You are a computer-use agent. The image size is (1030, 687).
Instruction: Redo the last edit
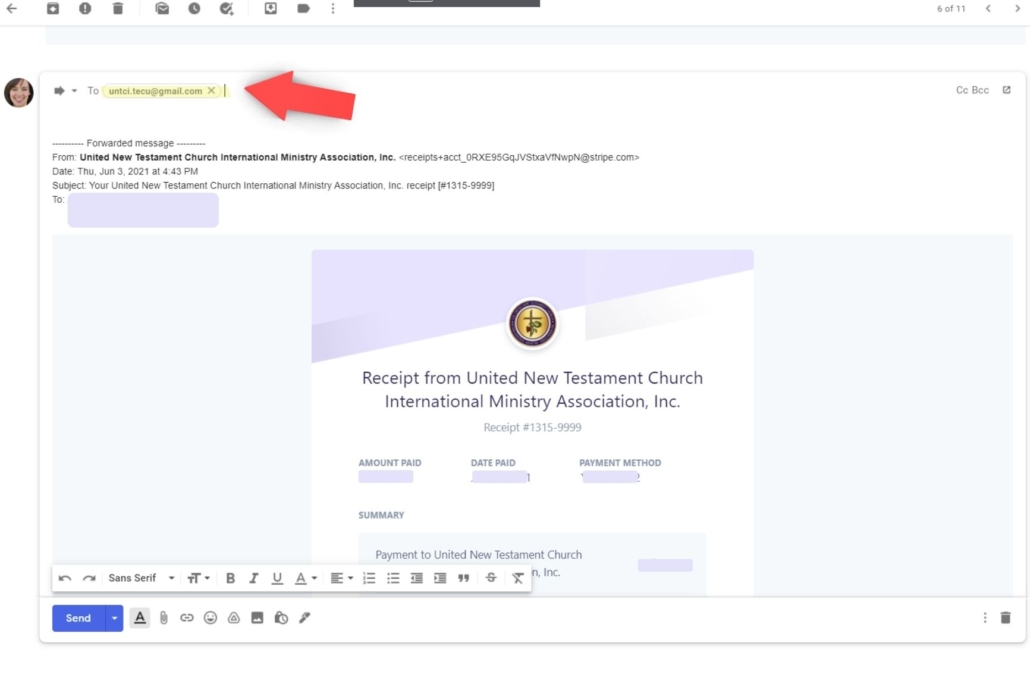(89, 578)
